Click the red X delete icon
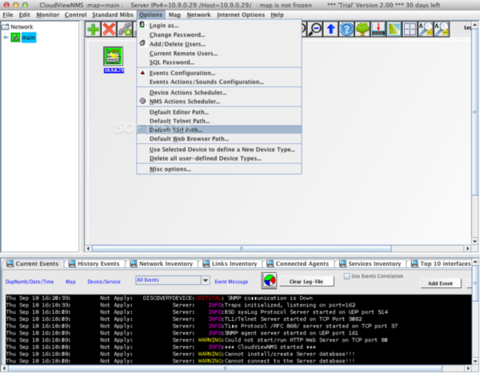Image resolution: width=480 pixels, height=373 pixels. (x=109, y=29)
